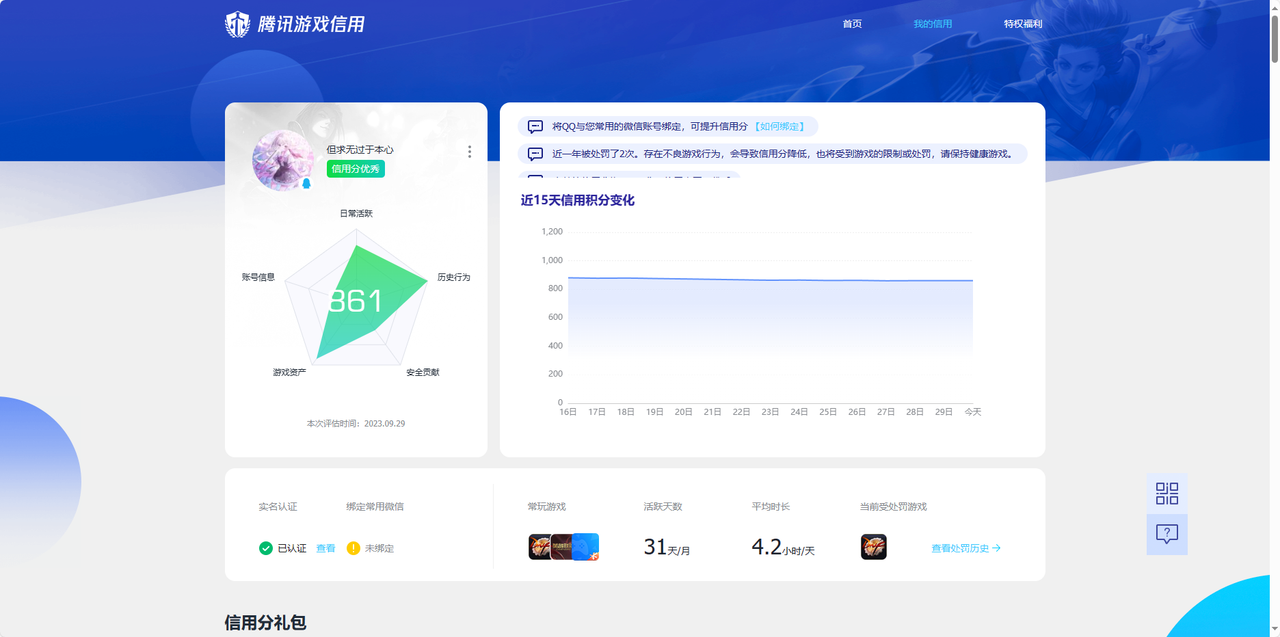Click the 今天 label on the chart axis
Image resolution: width=1280 pixels, height=637 pixels.
972,412
